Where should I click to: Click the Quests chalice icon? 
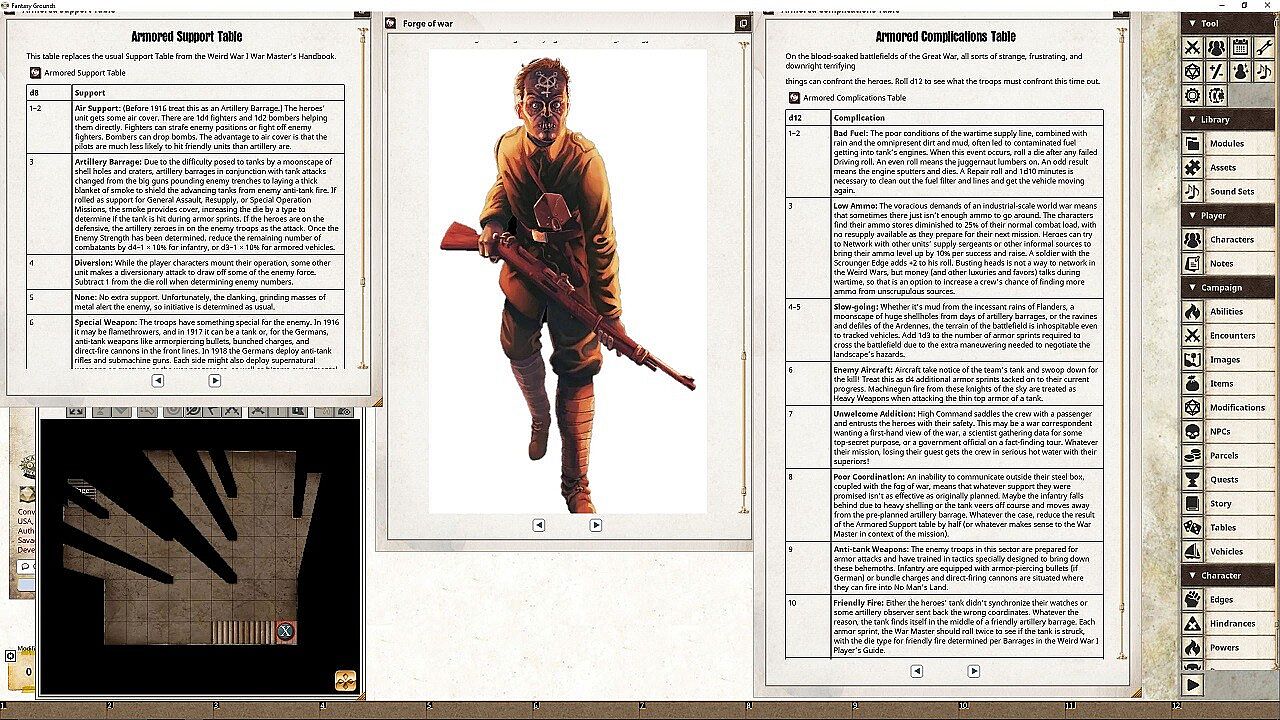click(1192, 479)
